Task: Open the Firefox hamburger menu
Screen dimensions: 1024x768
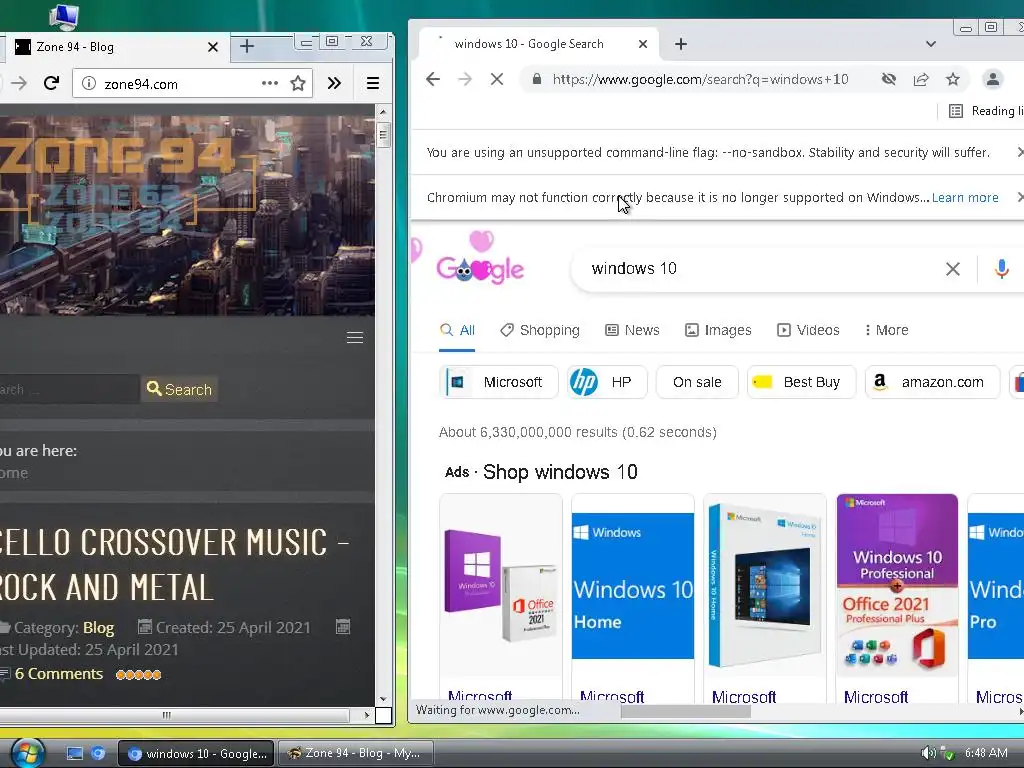Action: tap(372, 83)
